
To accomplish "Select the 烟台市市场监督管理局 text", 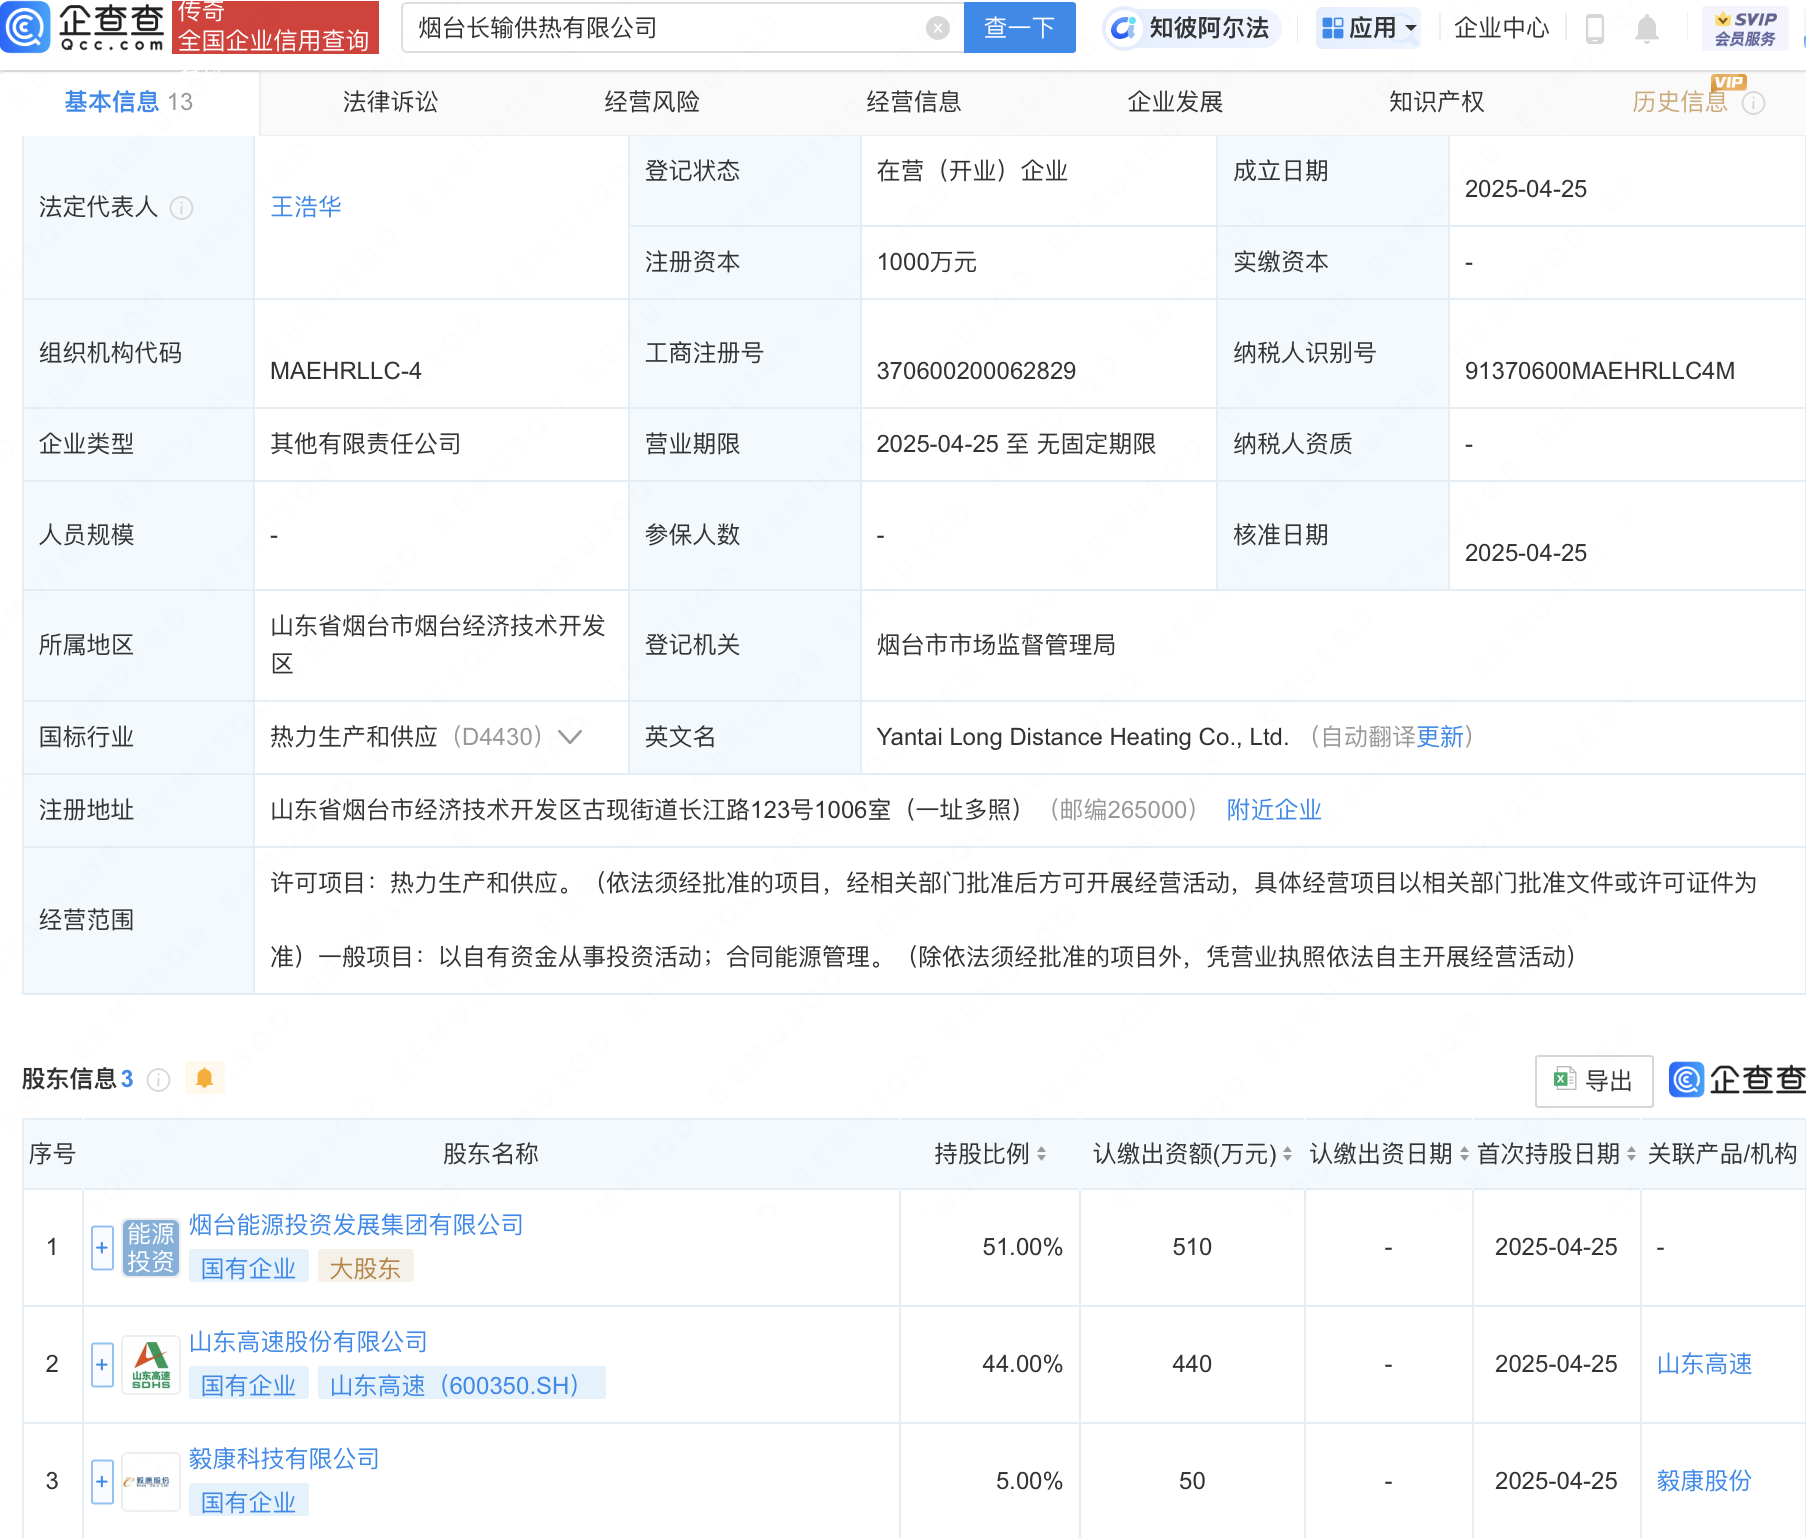I will (x=995, y=645).
